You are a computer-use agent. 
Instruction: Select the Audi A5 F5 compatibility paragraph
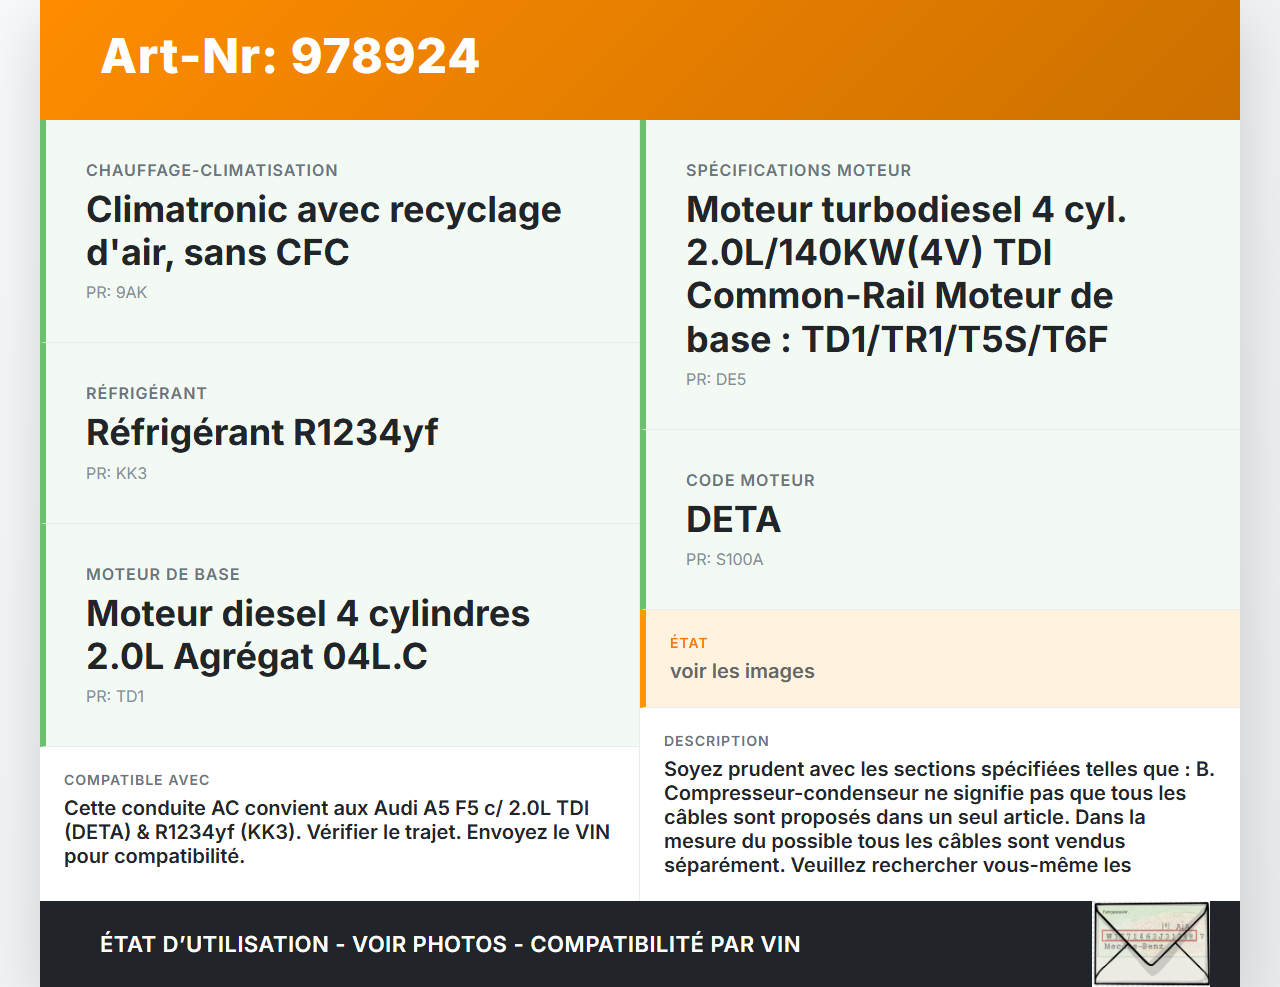click(337, 832)
